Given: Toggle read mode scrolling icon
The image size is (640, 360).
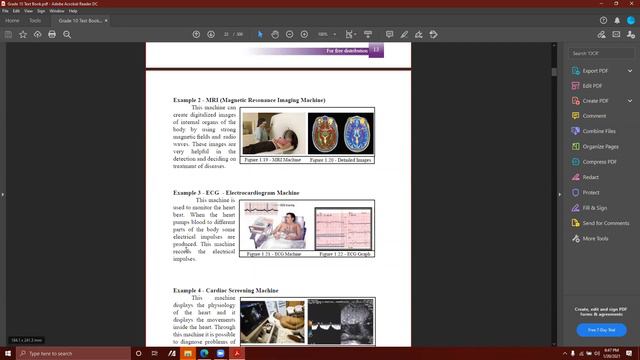Looking at the screenshot, I should 368,35.
